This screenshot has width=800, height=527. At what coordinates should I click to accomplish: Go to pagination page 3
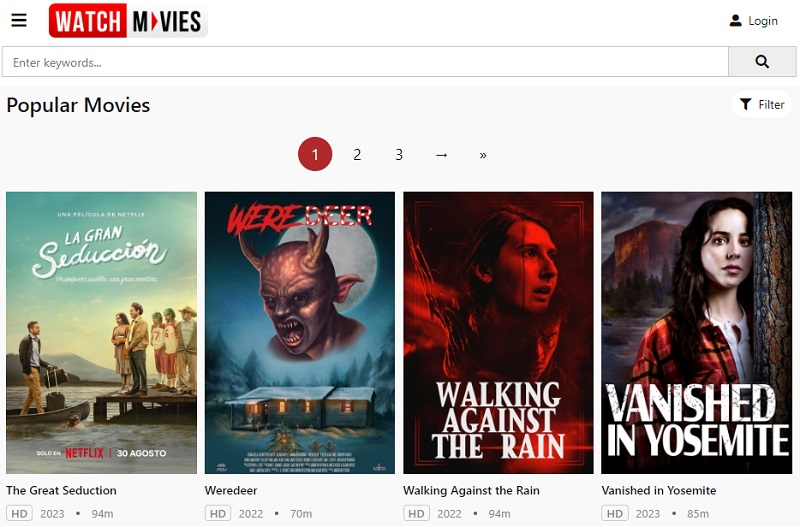[x=399, y=154]
